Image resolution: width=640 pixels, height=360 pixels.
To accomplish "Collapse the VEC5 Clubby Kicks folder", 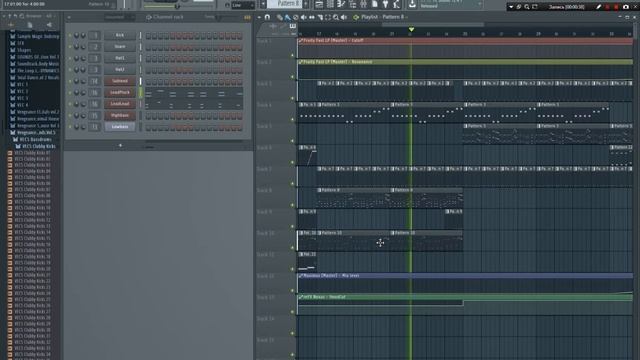I will coord(38,146).
